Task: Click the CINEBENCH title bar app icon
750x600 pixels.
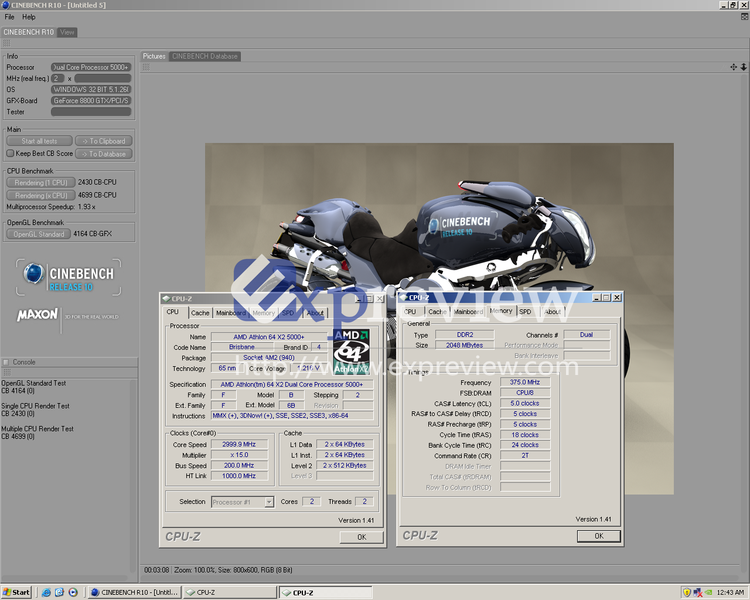Action: pyautogui.click(x=5, y=5)
